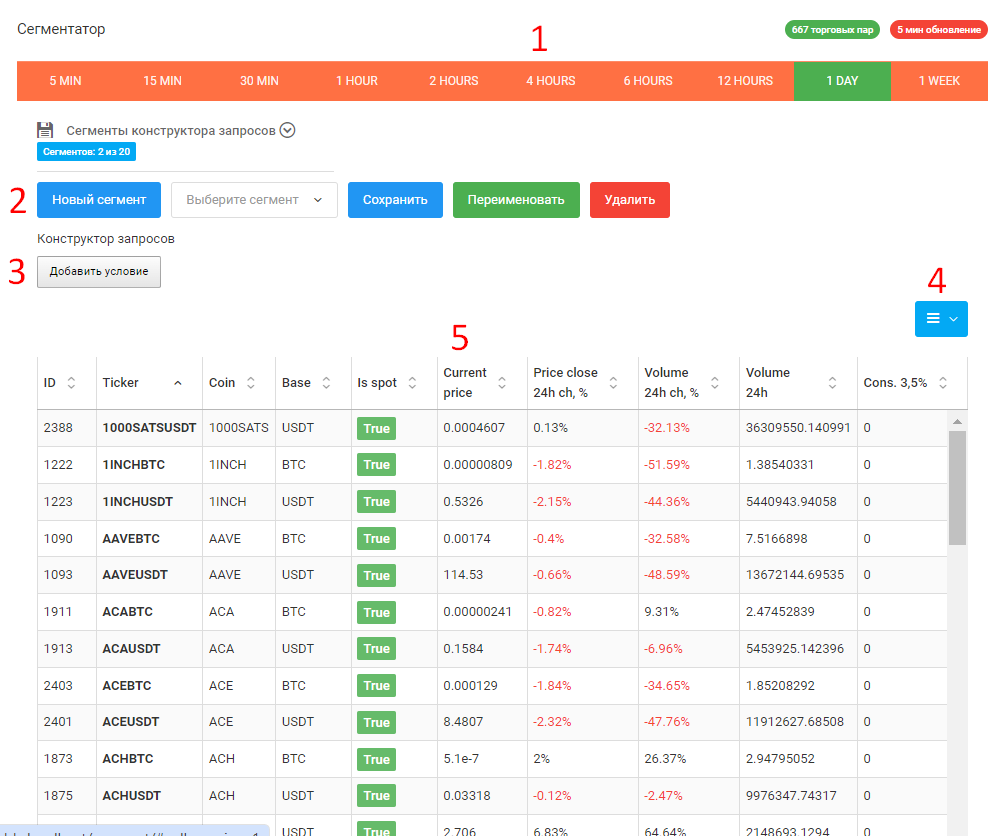Click the True badge in 1INCHBTC row
This screenshot has height=836, width=1006.
pos(376,465)
